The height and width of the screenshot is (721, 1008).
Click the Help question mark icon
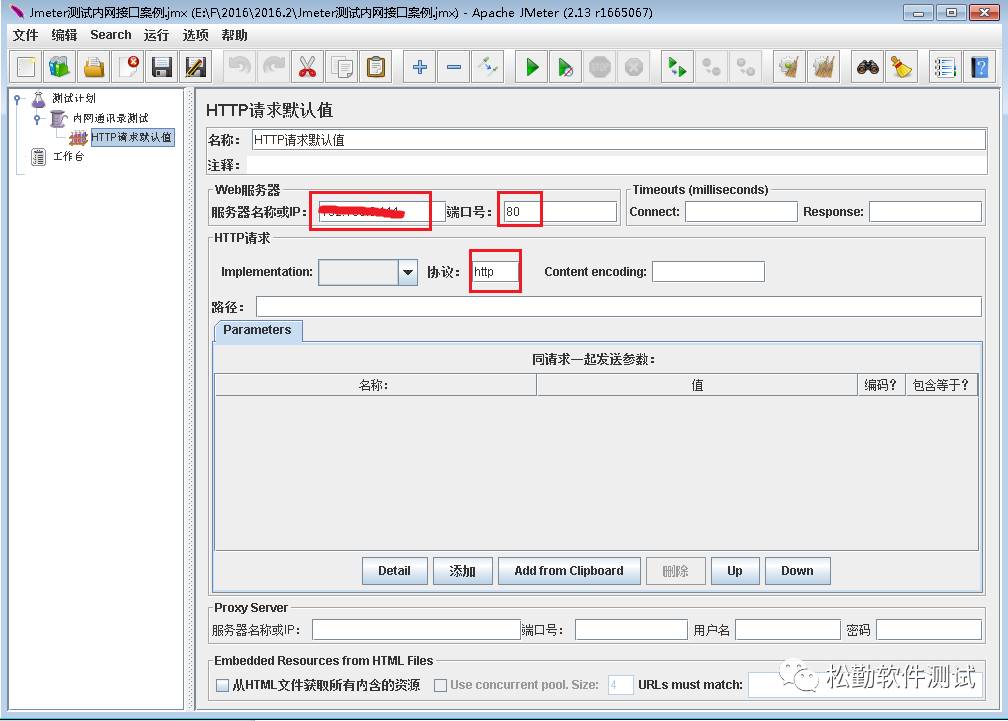(x=980, y=67)
